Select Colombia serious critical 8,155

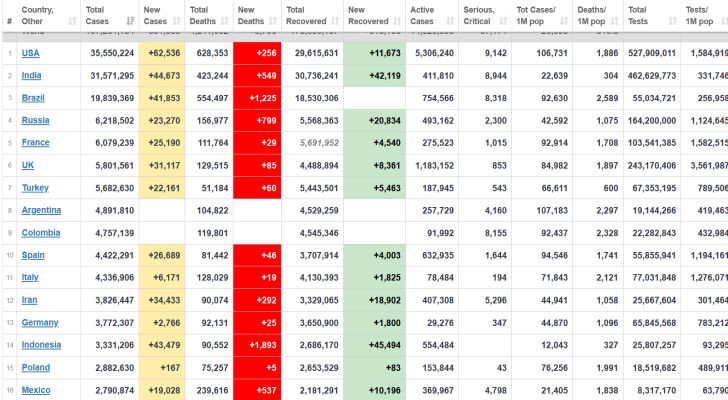pos(495,232)
